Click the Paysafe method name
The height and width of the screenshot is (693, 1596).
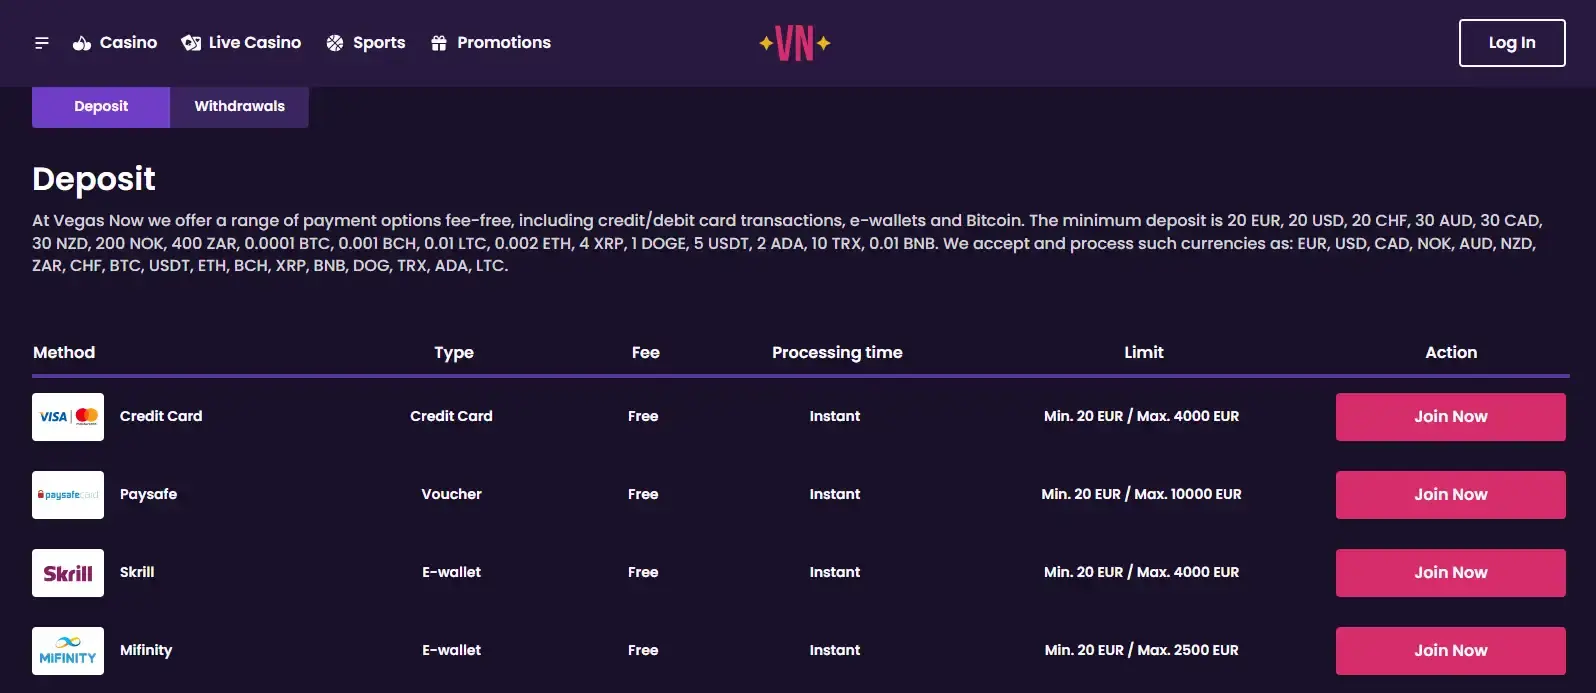148,494
